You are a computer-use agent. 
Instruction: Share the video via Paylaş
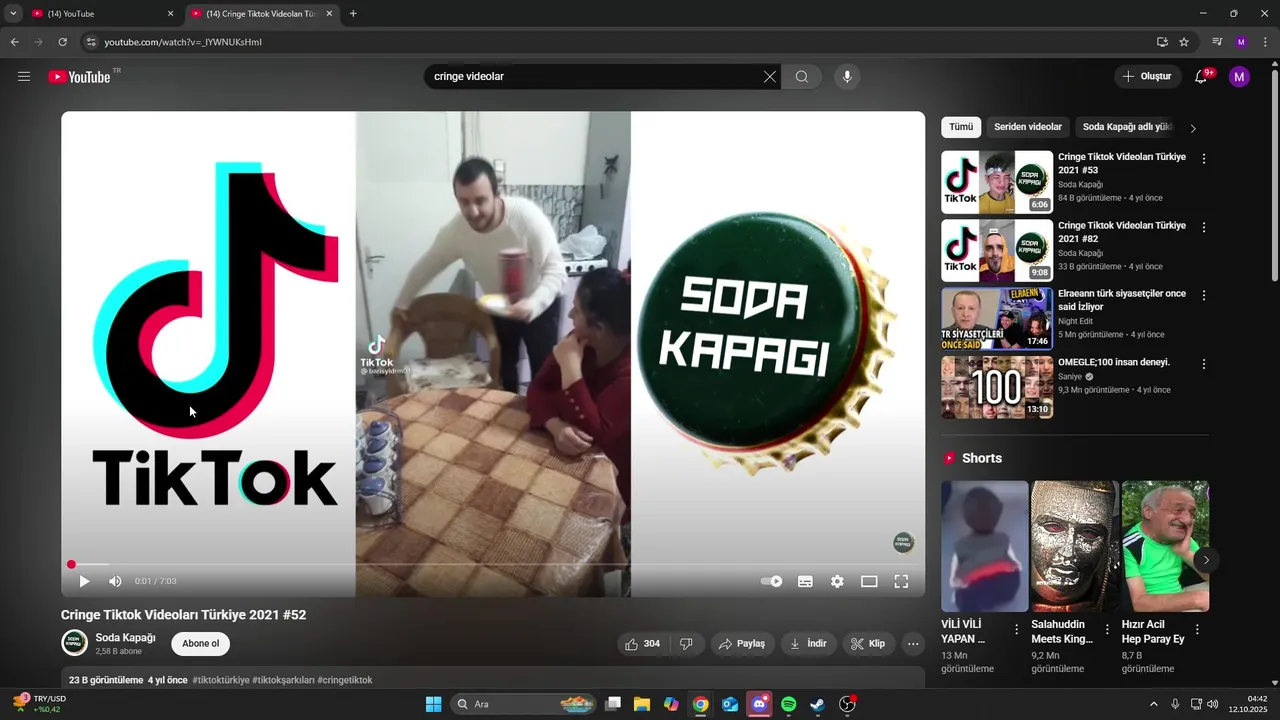click(743, 644)
